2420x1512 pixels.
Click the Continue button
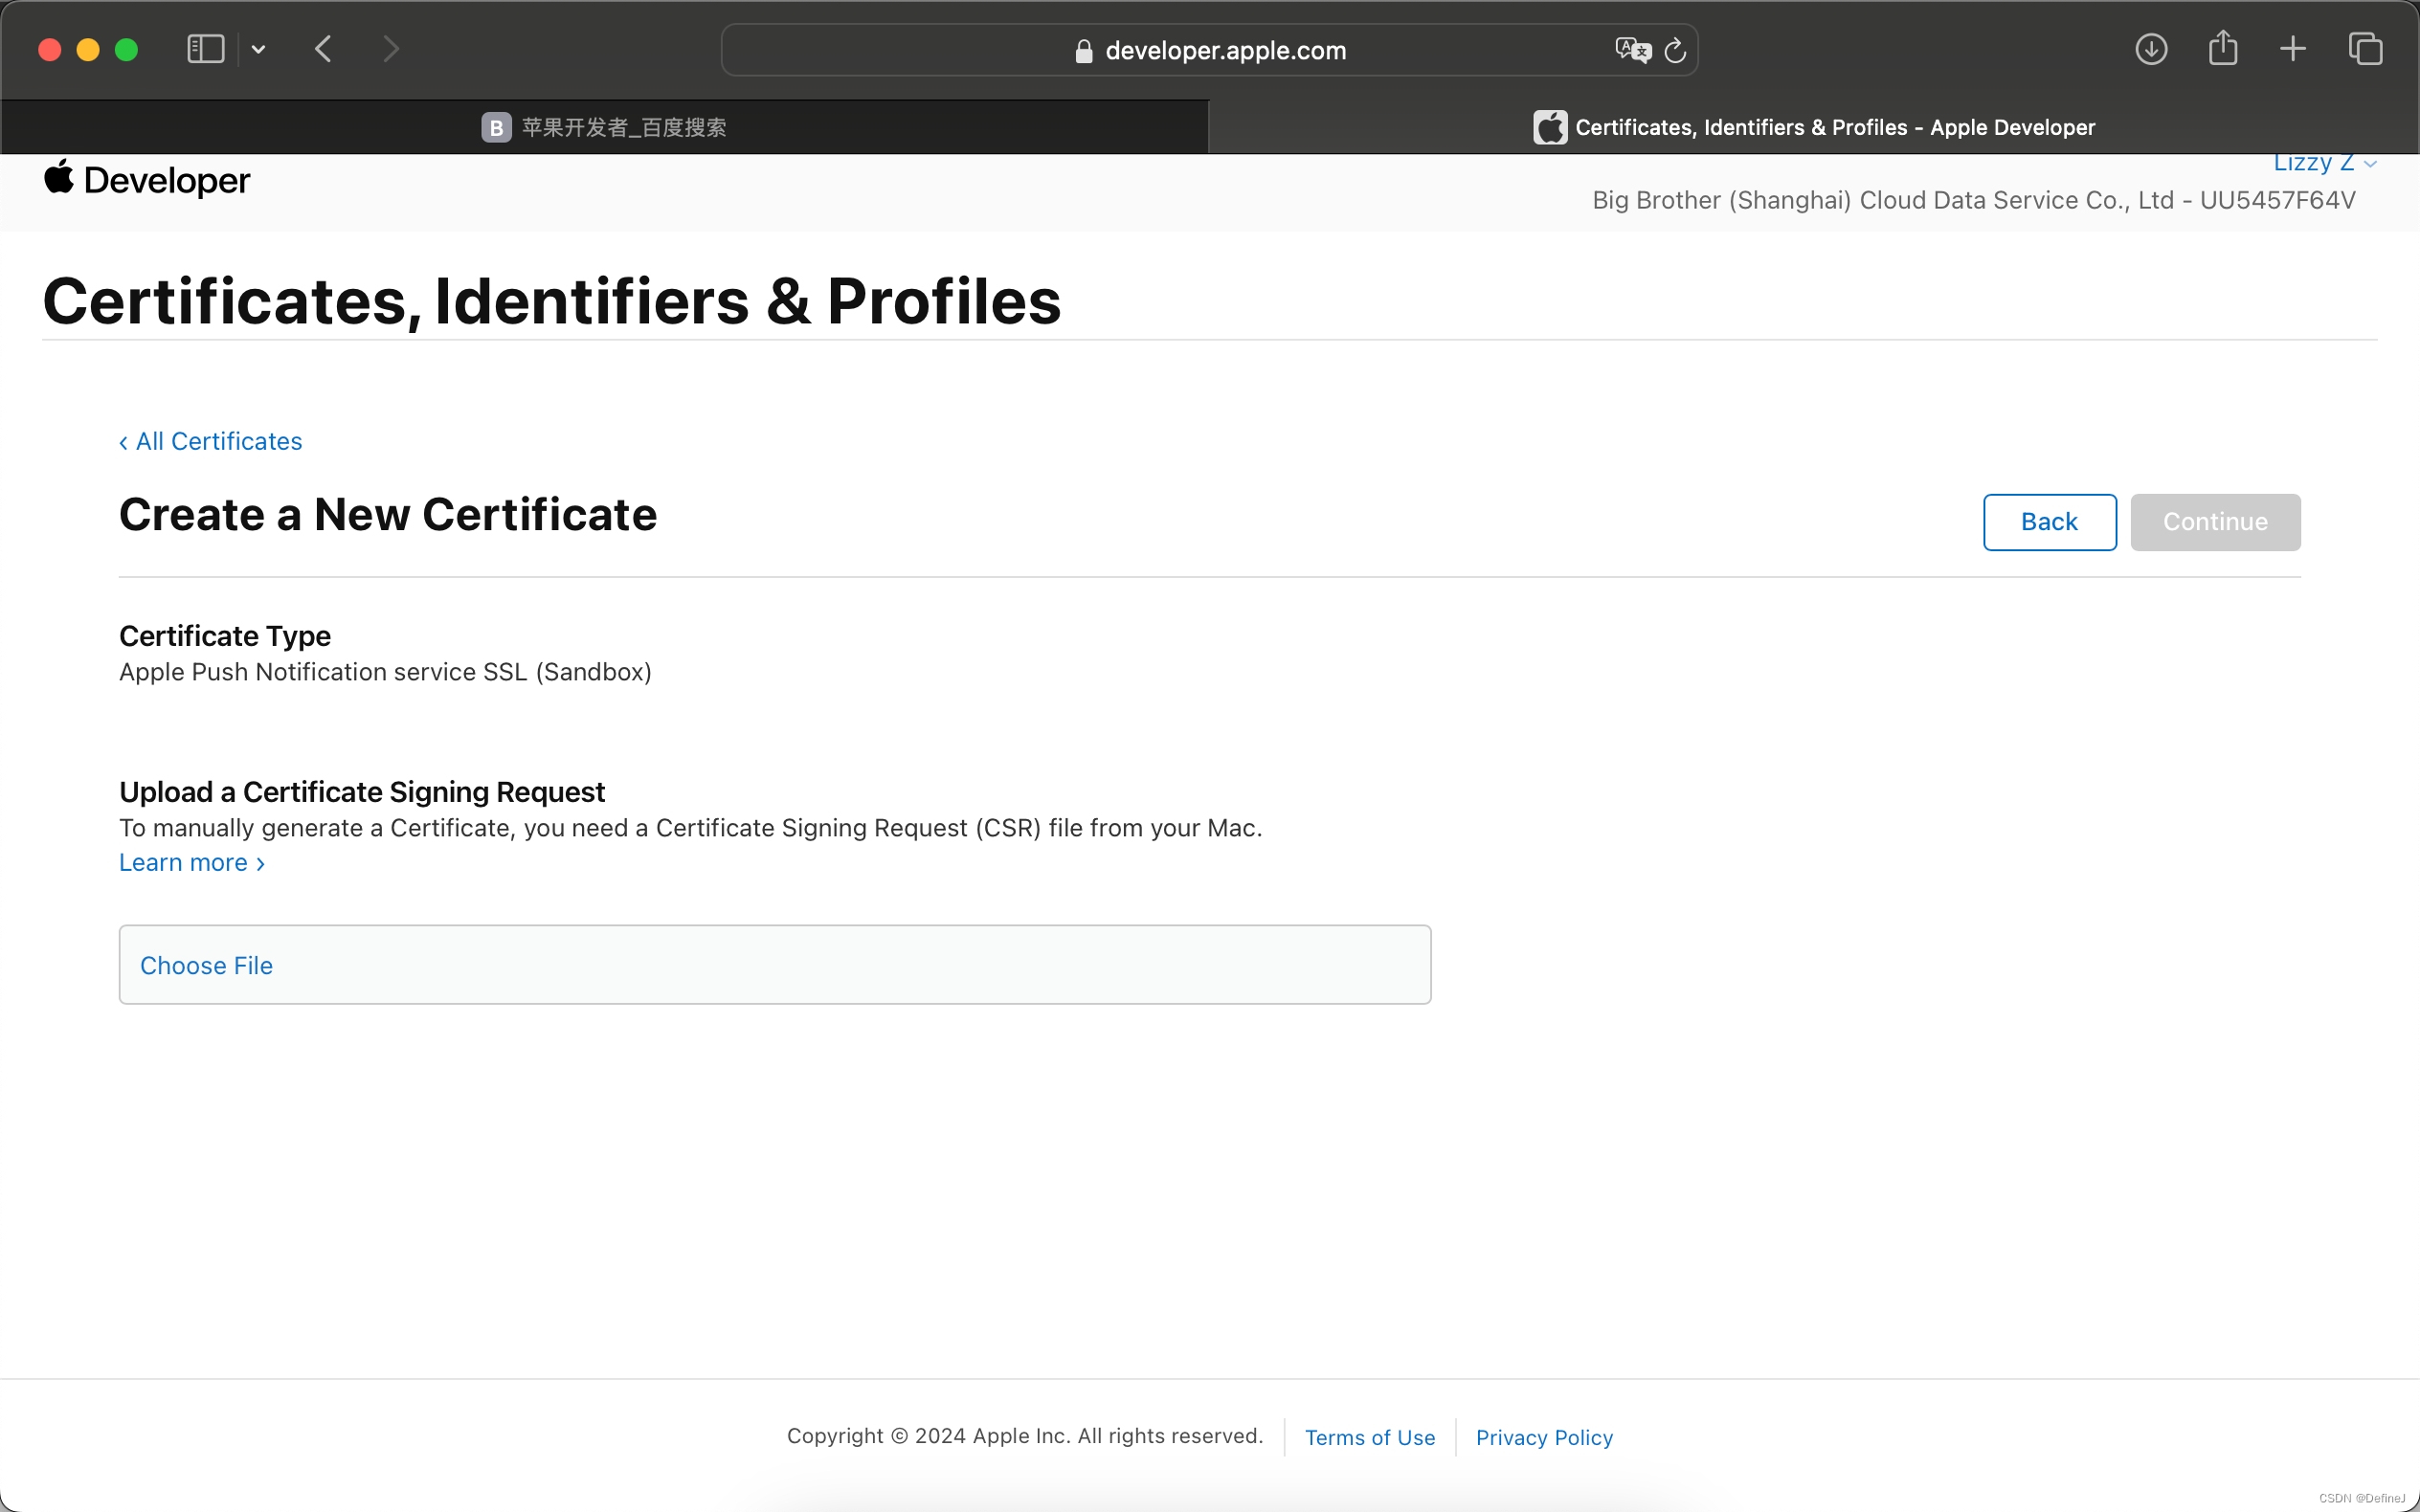click(2214, 522)
